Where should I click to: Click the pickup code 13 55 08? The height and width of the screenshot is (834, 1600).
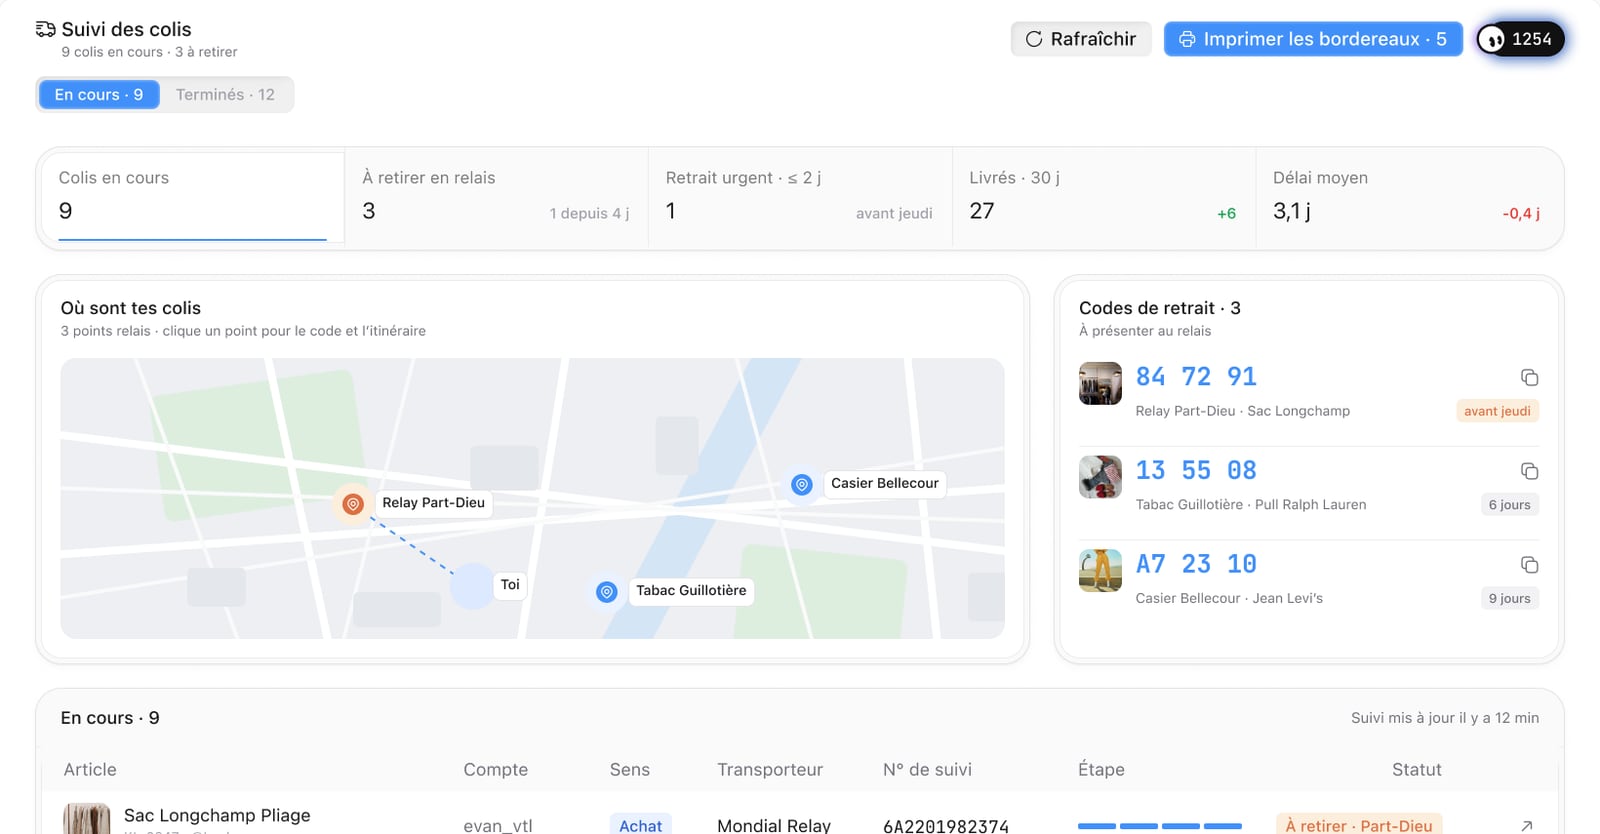(1196, 471)
